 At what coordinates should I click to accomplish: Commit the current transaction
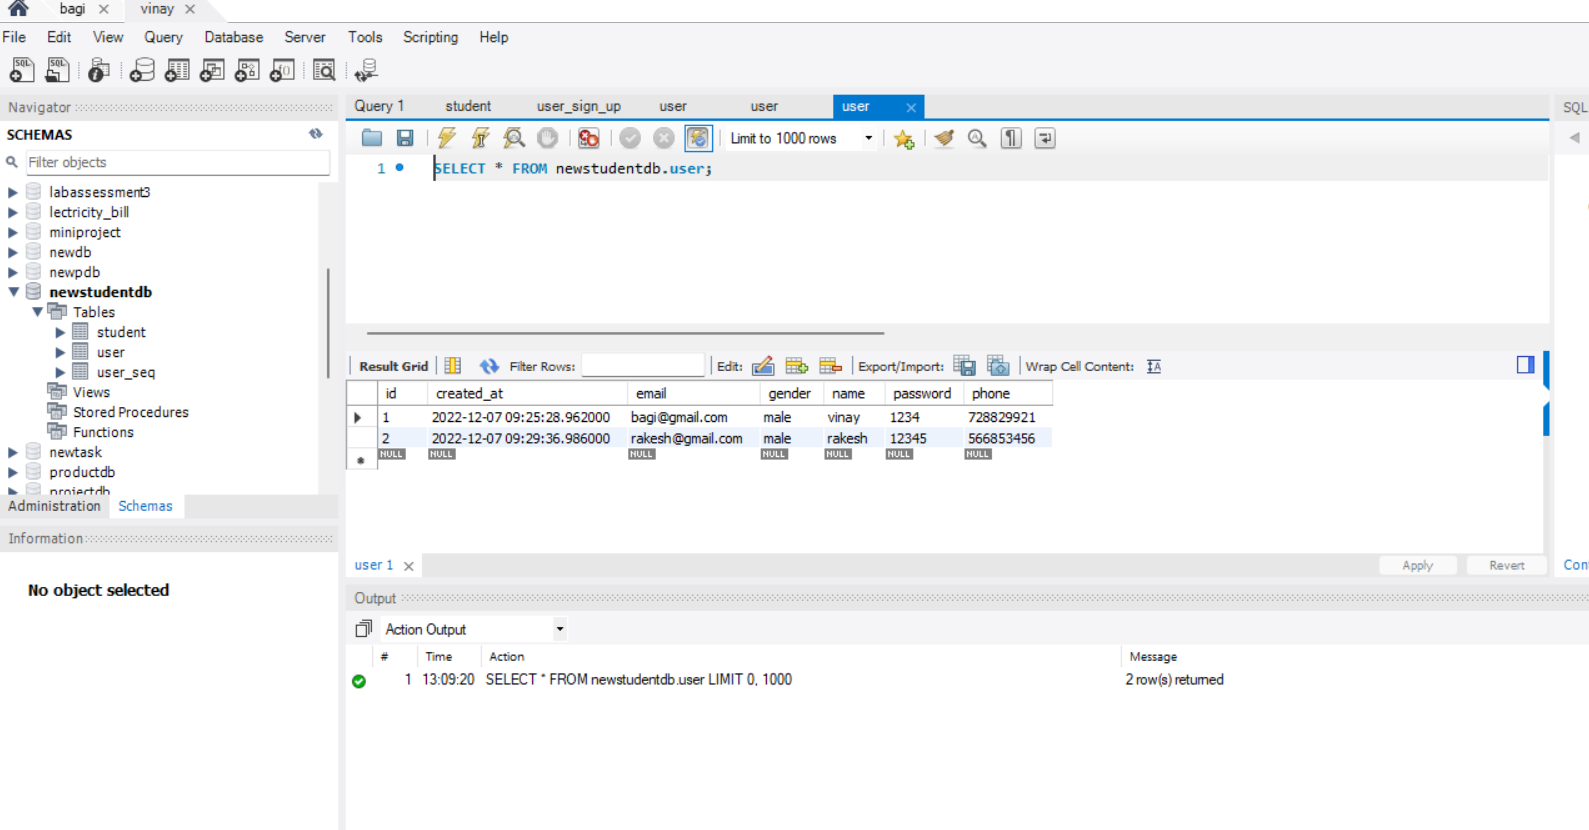point(630,138)
